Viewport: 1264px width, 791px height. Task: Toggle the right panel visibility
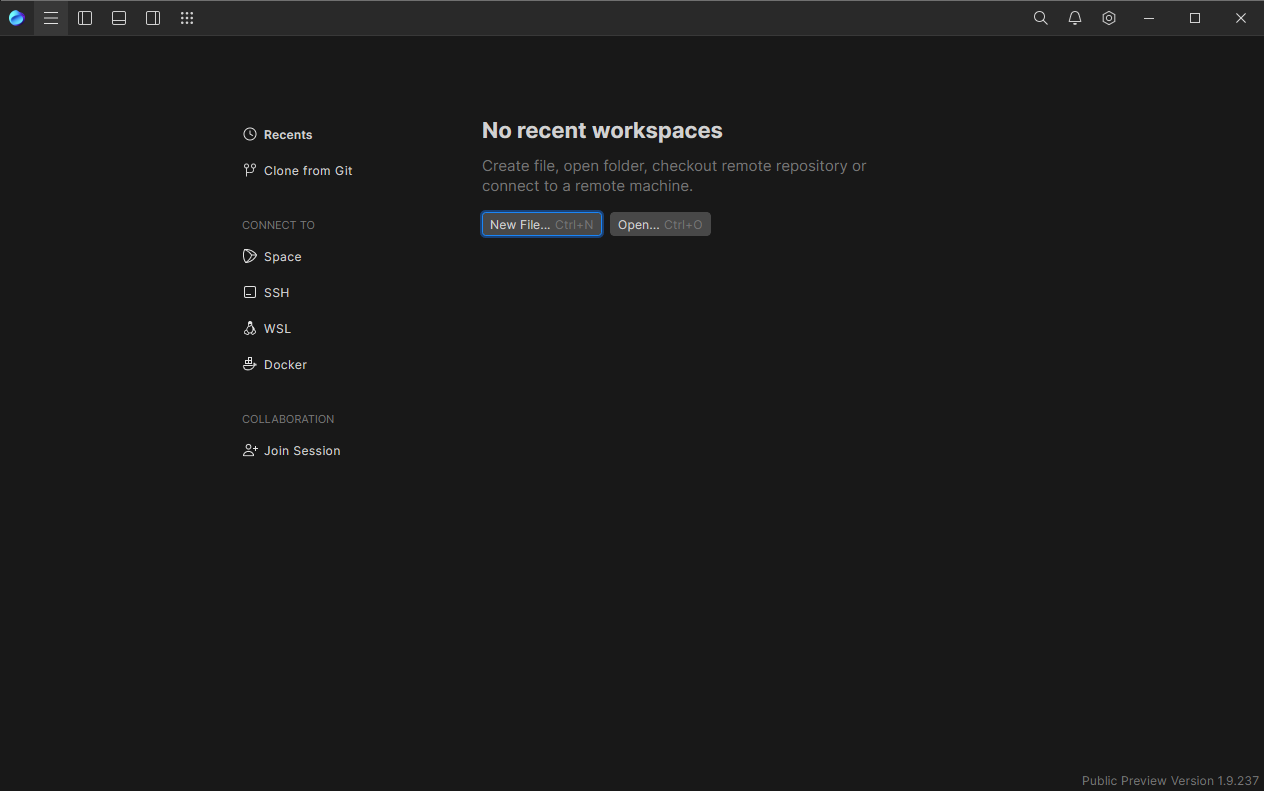(153, 18)
